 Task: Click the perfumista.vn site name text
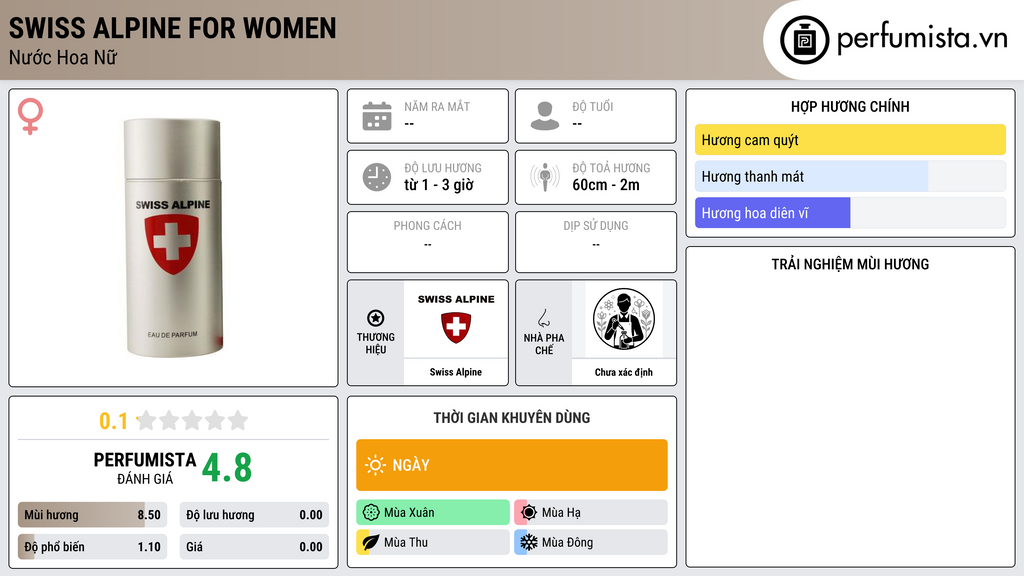(x=922, y=39)
